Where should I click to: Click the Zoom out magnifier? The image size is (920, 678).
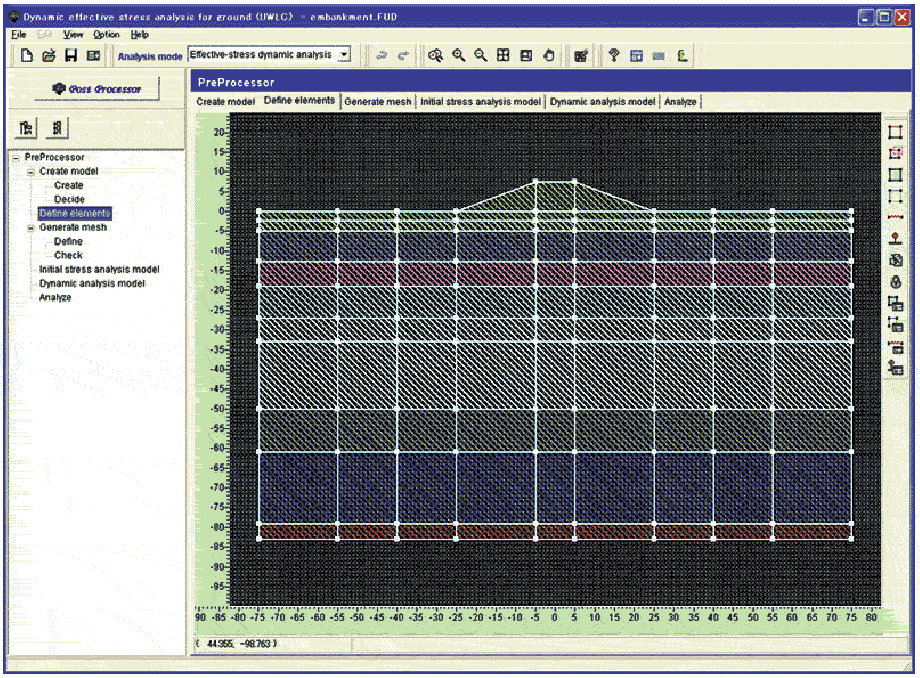click(481, 56)
